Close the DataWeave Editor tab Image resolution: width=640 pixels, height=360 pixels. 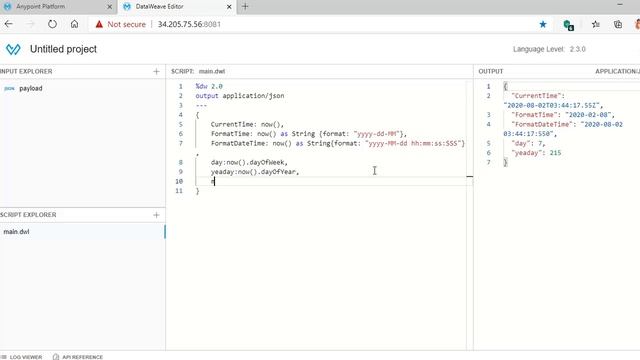229,7
